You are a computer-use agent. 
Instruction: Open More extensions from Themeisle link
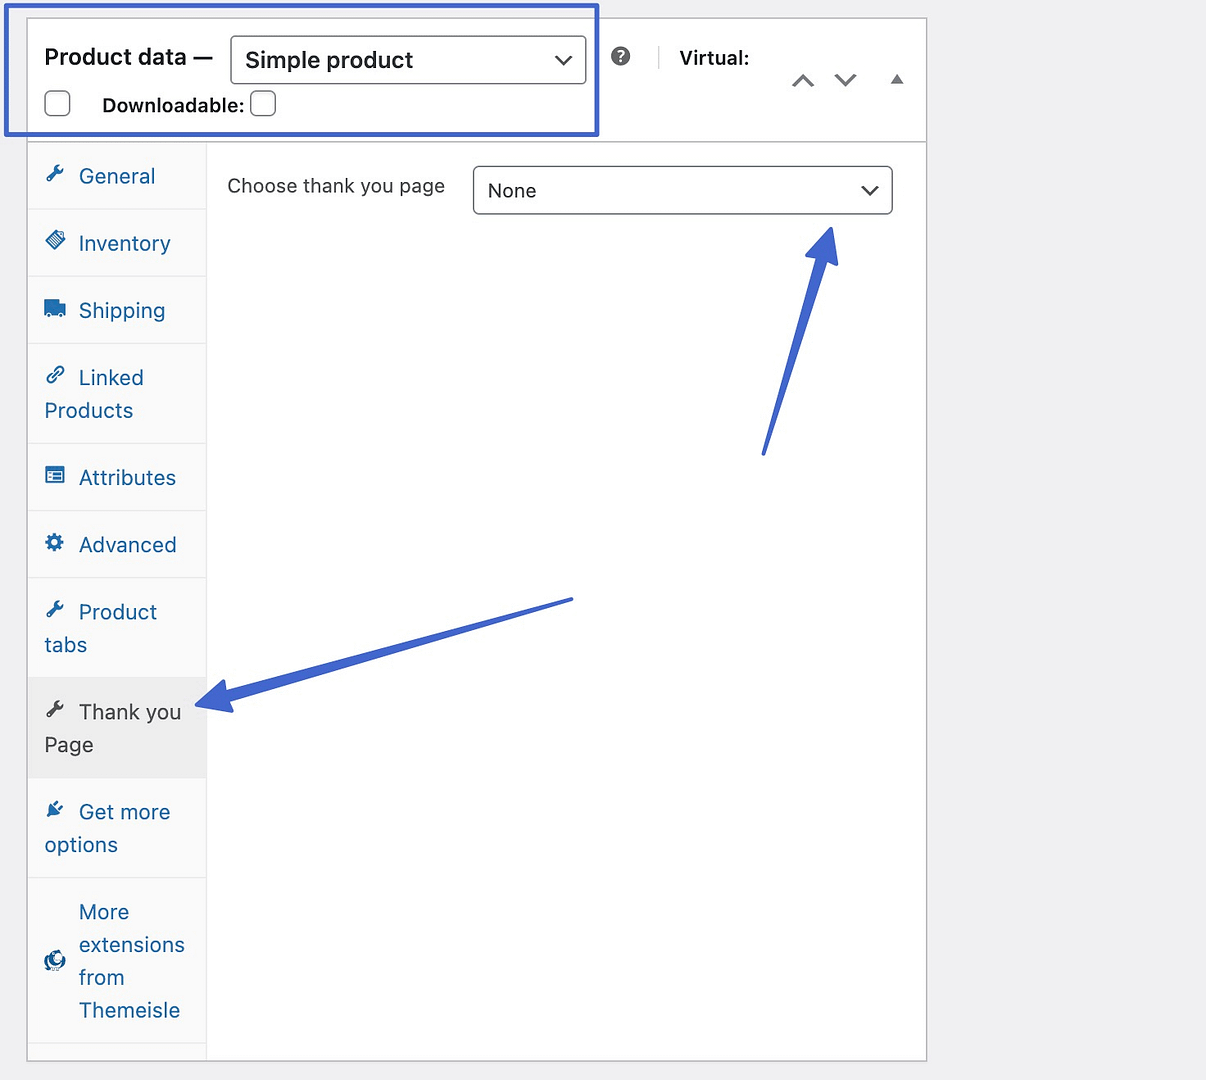pos(131,961)
